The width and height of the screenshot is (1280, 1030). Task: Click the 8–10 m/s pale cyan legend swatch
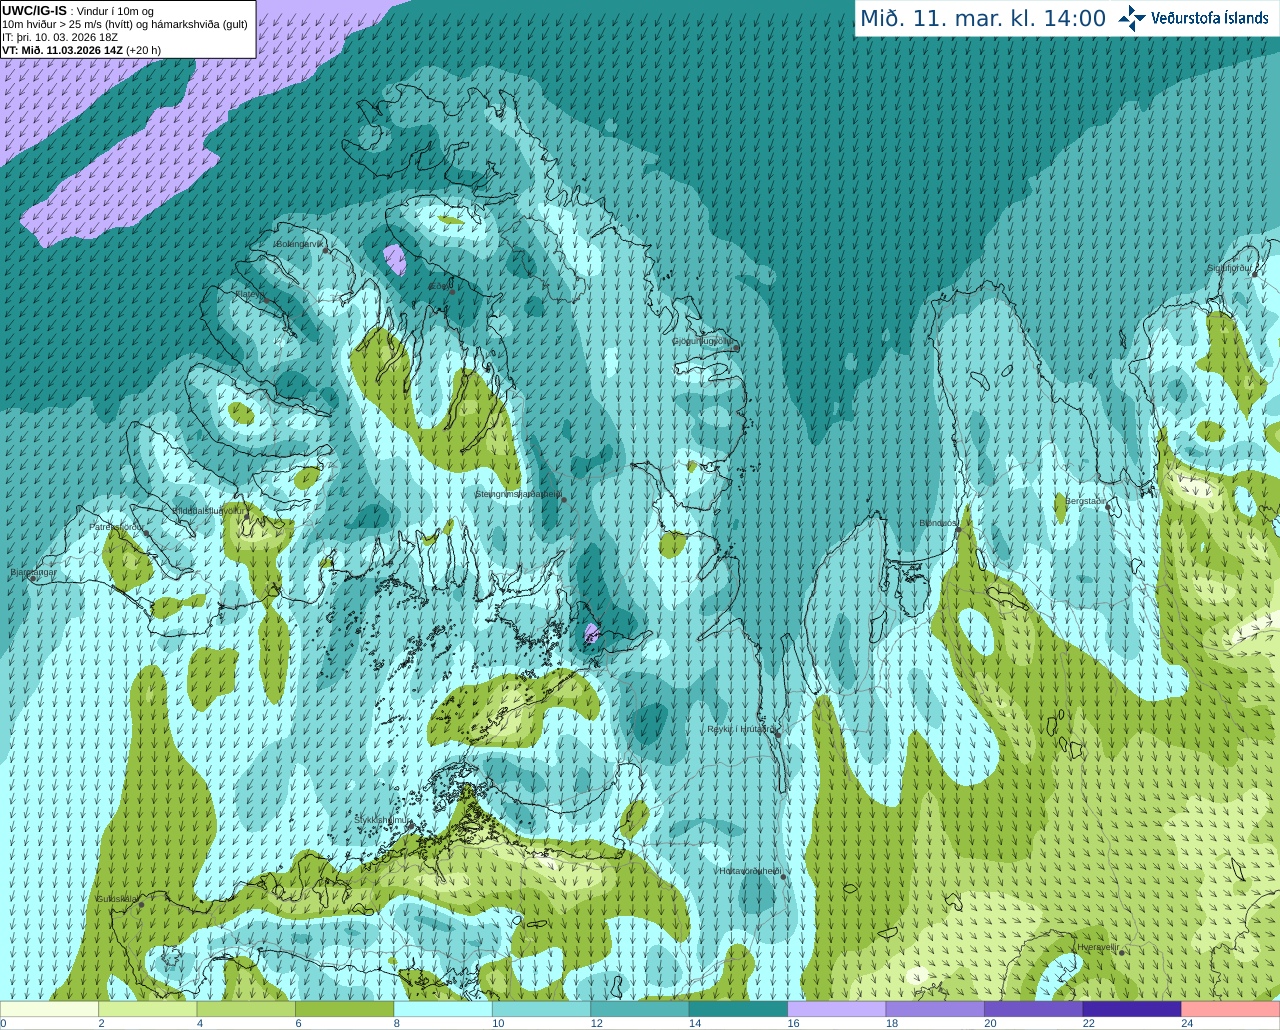pyautogui.click(x=443, y=1009)
